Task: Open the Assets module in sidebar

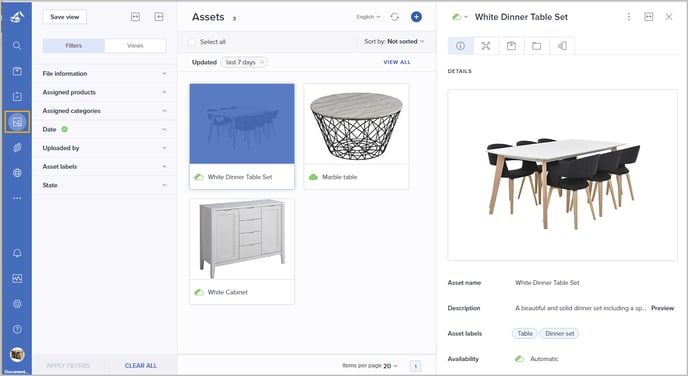Action: [17, 122]
